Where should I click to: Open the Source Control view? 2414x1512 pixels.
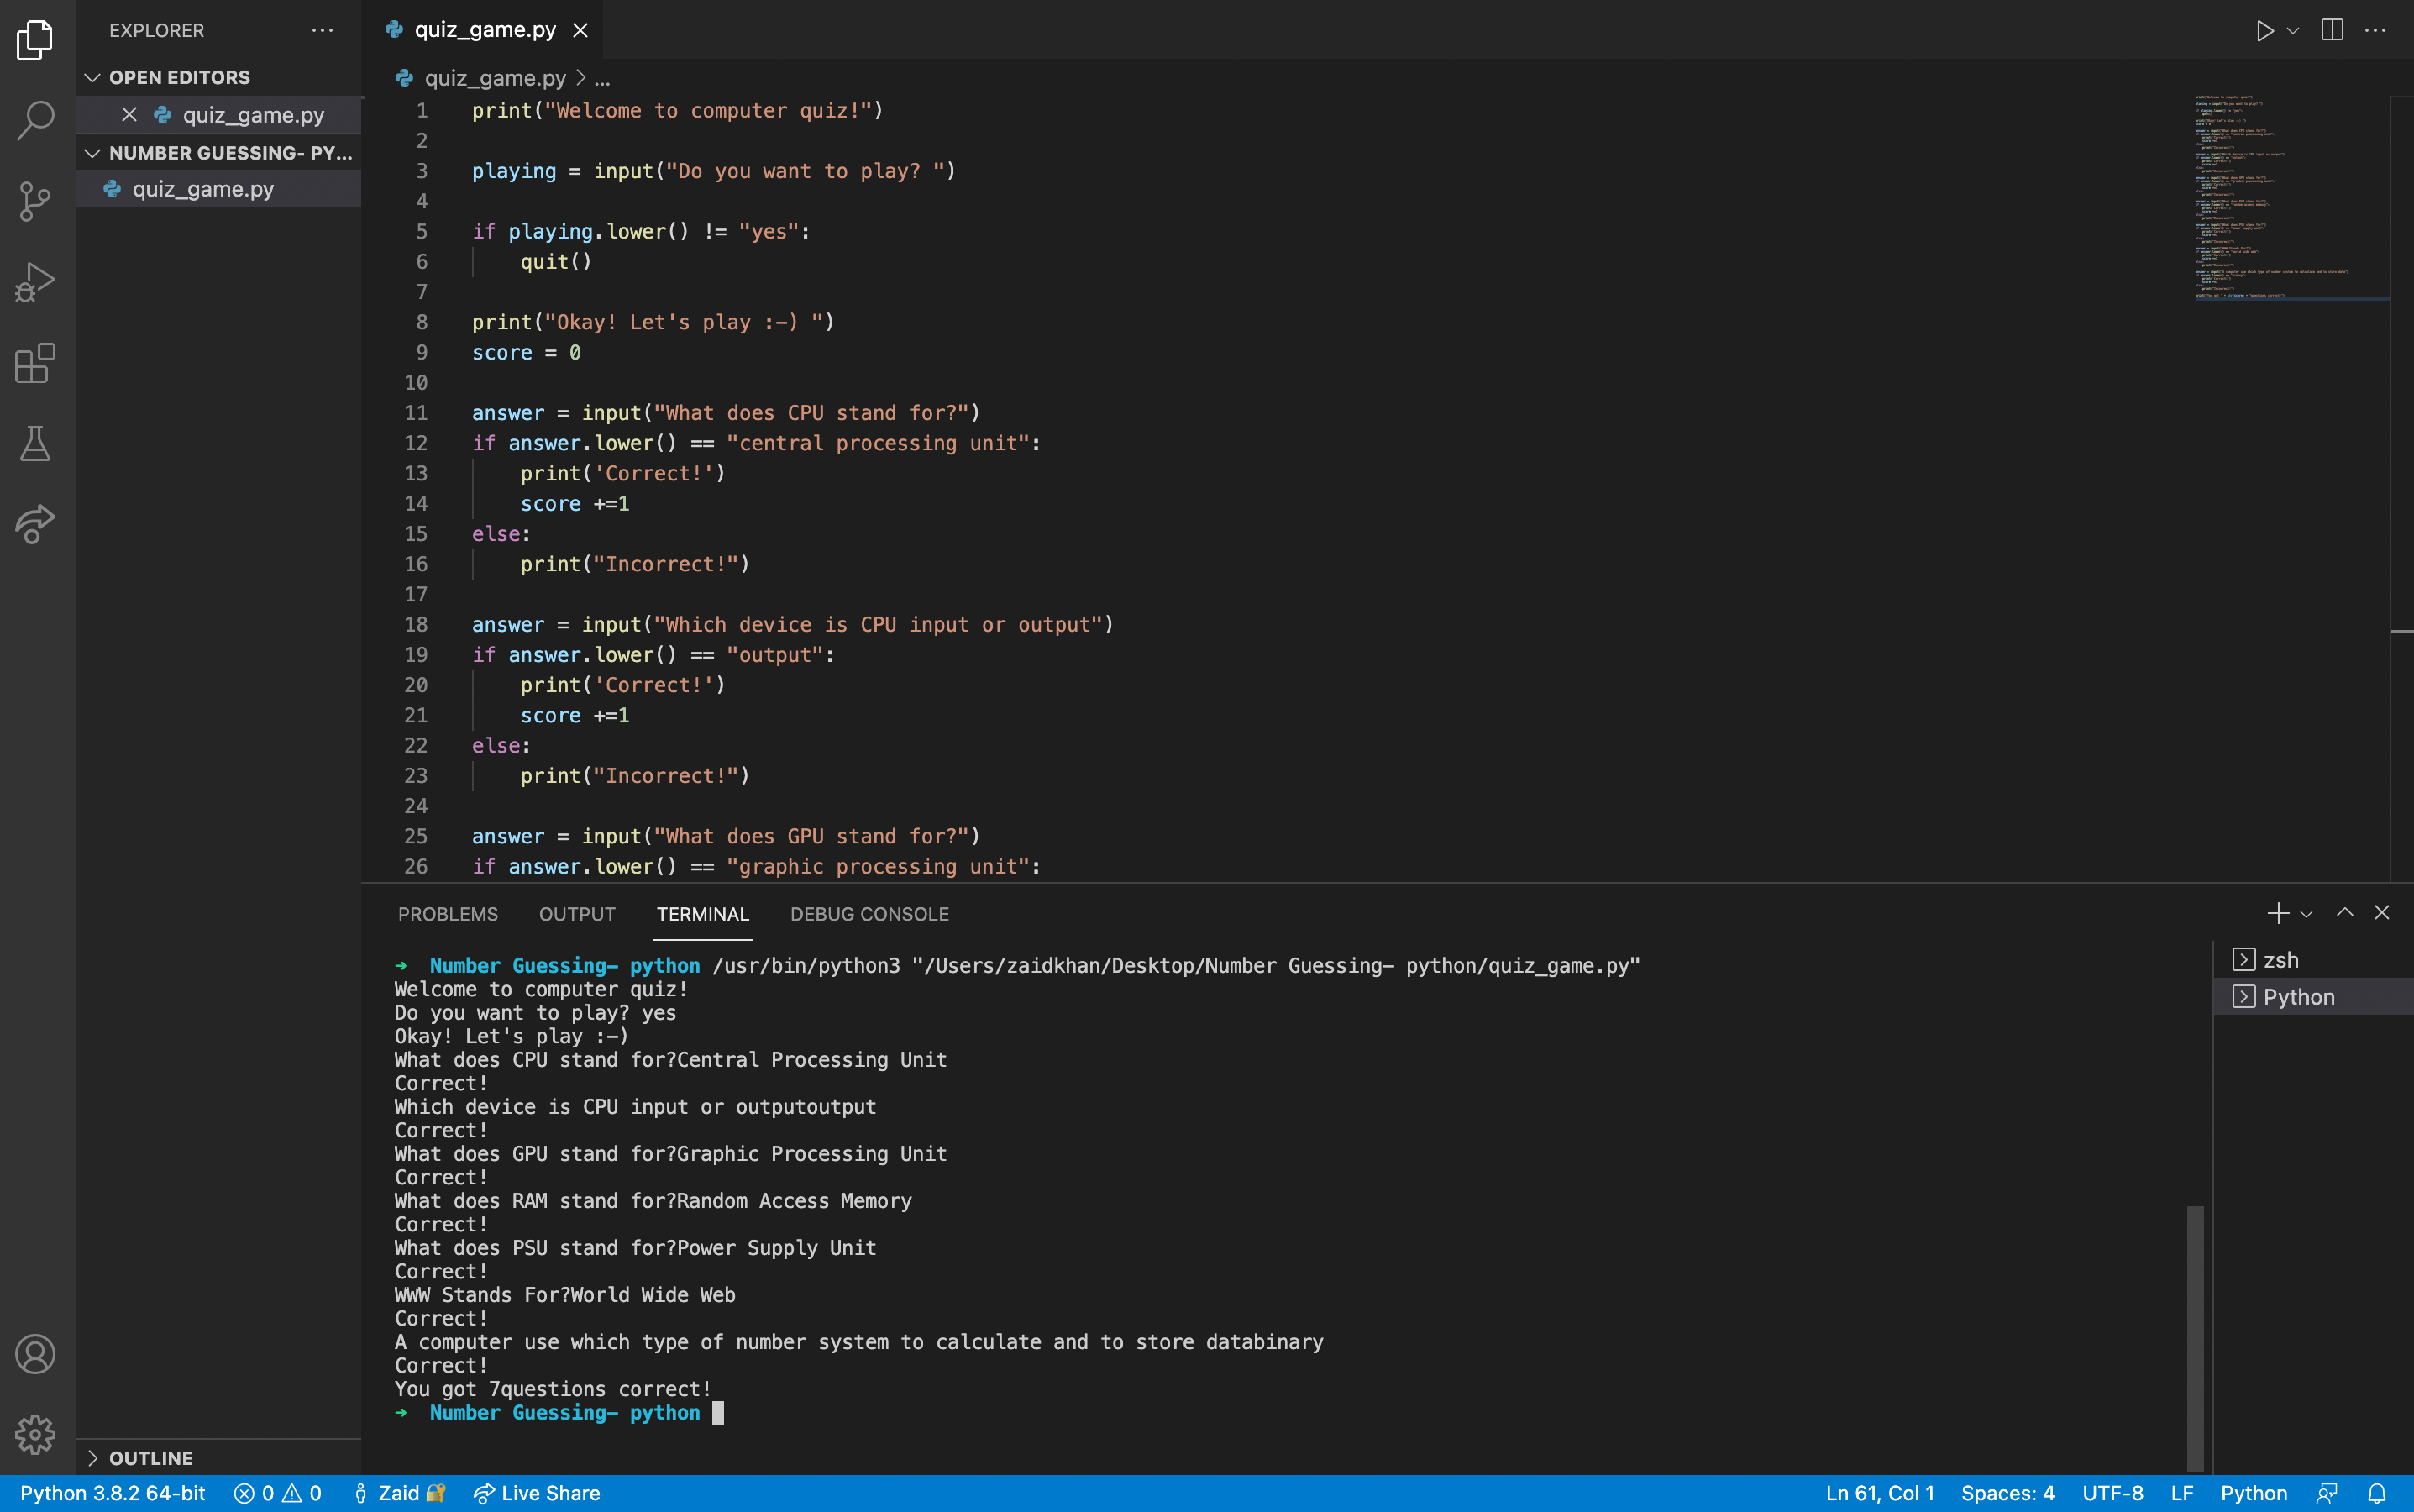click(x=36, y=201)
